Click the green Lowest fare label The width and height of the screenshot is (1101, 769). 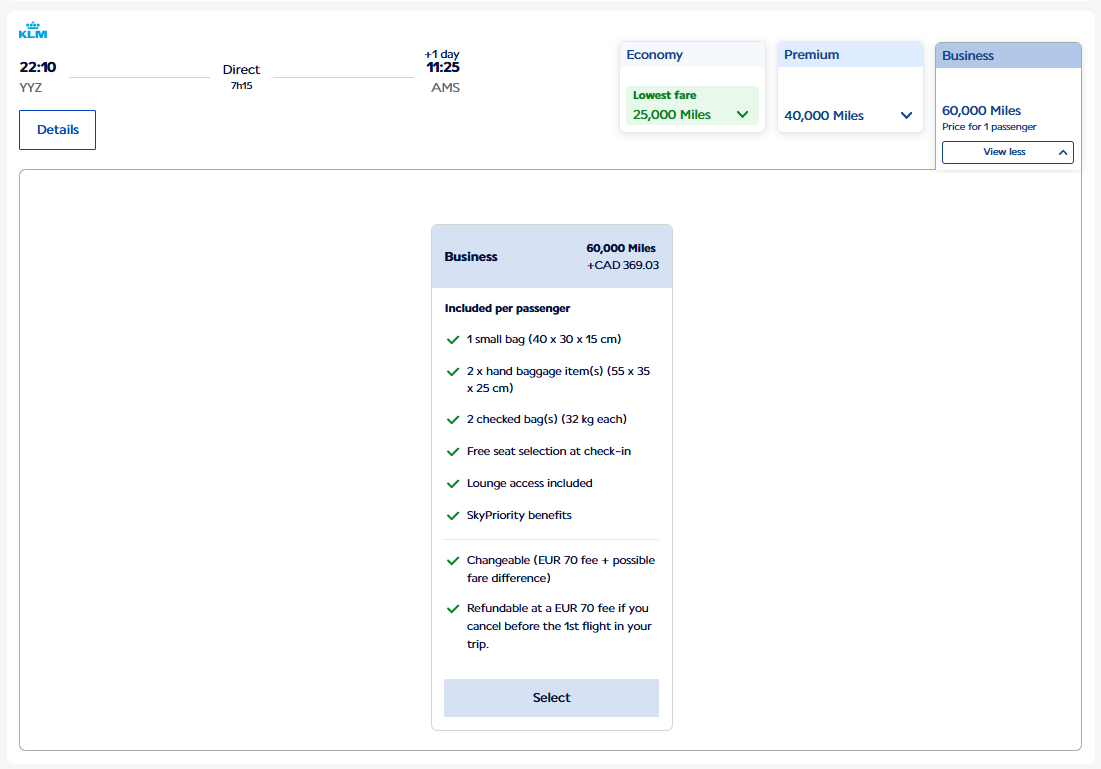click(665, 95)
